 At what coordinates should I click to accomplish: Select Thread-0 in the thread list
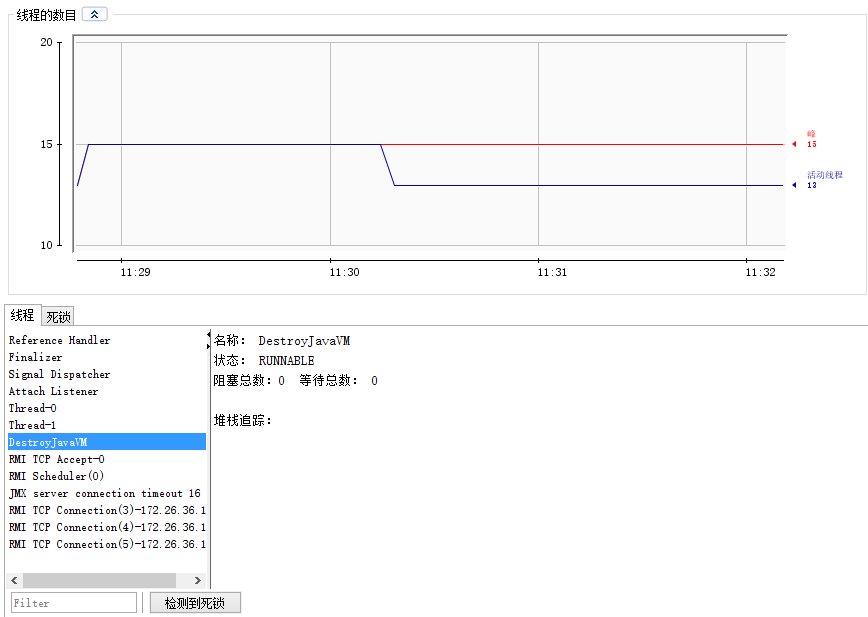pyautogui.click(x=30, y=407)
